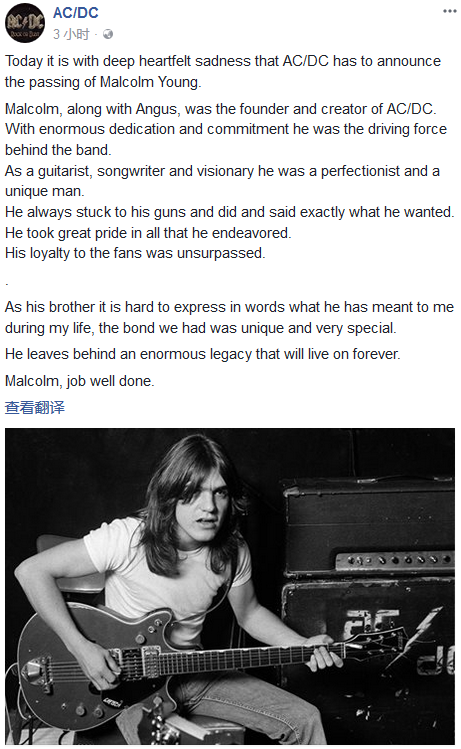Click the 'As his brother it is hard' paragraph
Viewport: 461px width, 749px height.
pyautogui.click(x=229, y=317)
